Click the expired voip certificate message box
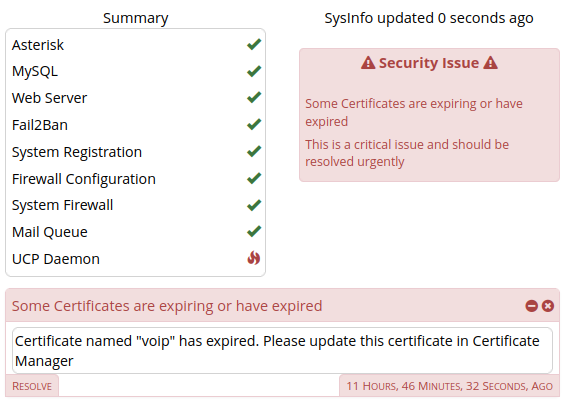The image size is (571, 402). 282,351
